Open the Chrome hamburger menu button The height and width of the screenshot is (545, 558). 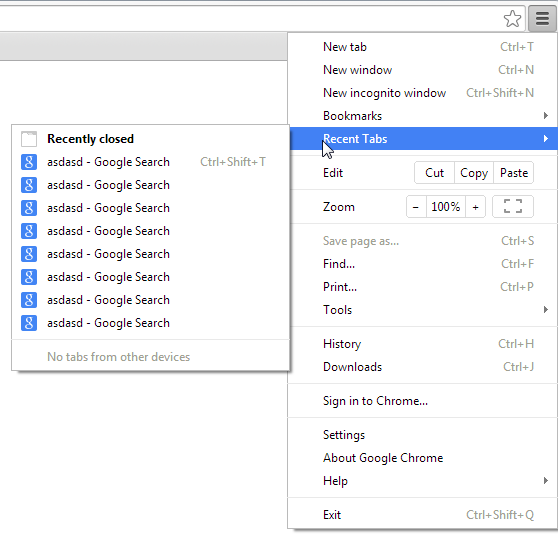pos(542,19)
